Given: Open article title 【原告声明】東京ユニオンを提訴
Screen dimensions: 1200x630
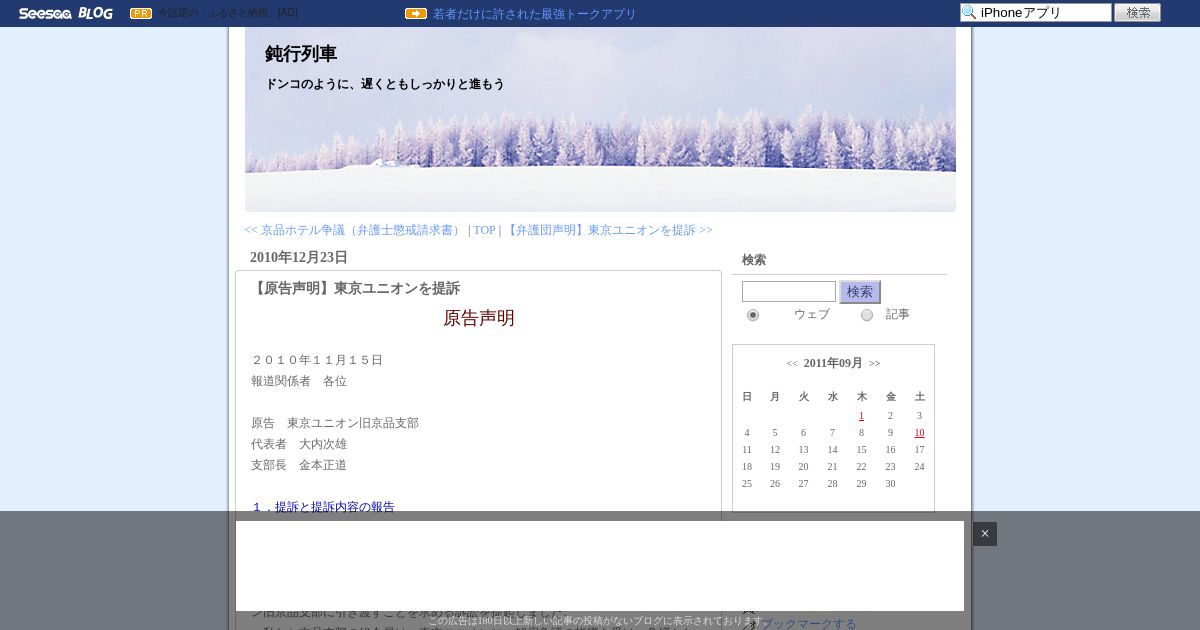Looking at the screenshot, I should pos(355,288).
